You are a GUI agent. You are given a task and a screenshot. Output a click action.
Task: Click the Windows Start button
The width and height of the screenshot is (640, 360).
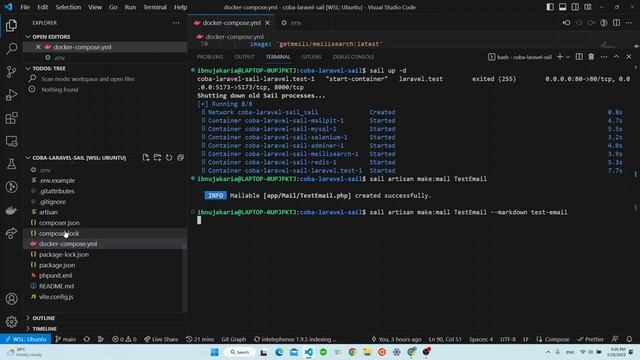coord(214,352)
